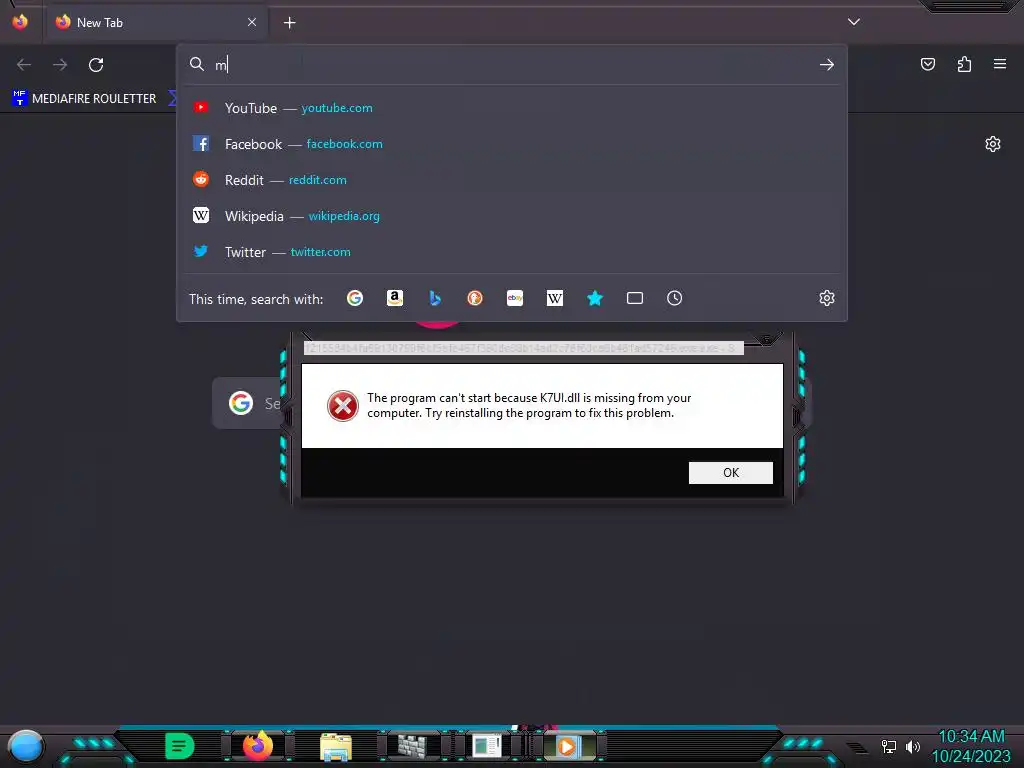Open the new tab page personalize gear
The image size is (1024, 768).
click(x=993, y=144)
